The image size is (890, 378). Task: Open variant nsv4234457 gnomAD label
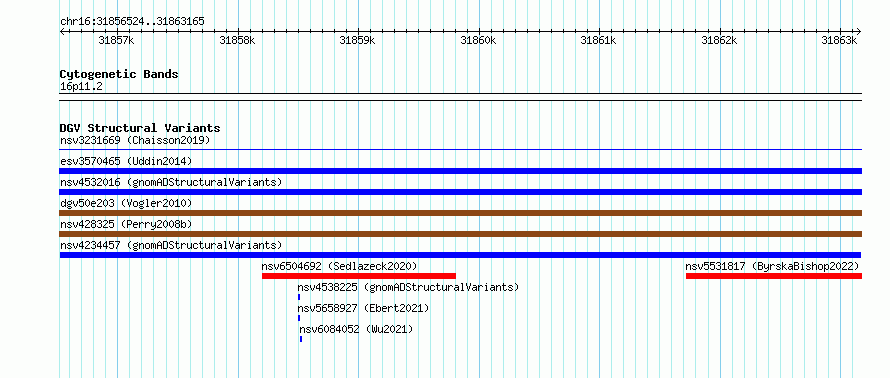click(171, 245)
